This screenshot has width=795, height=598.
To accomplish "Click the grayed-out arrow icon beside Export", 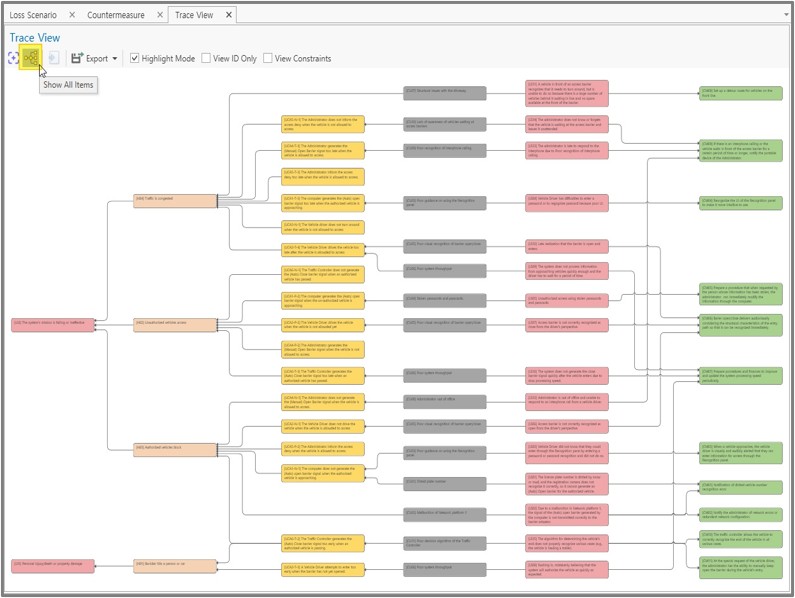I will pos(54,59).
